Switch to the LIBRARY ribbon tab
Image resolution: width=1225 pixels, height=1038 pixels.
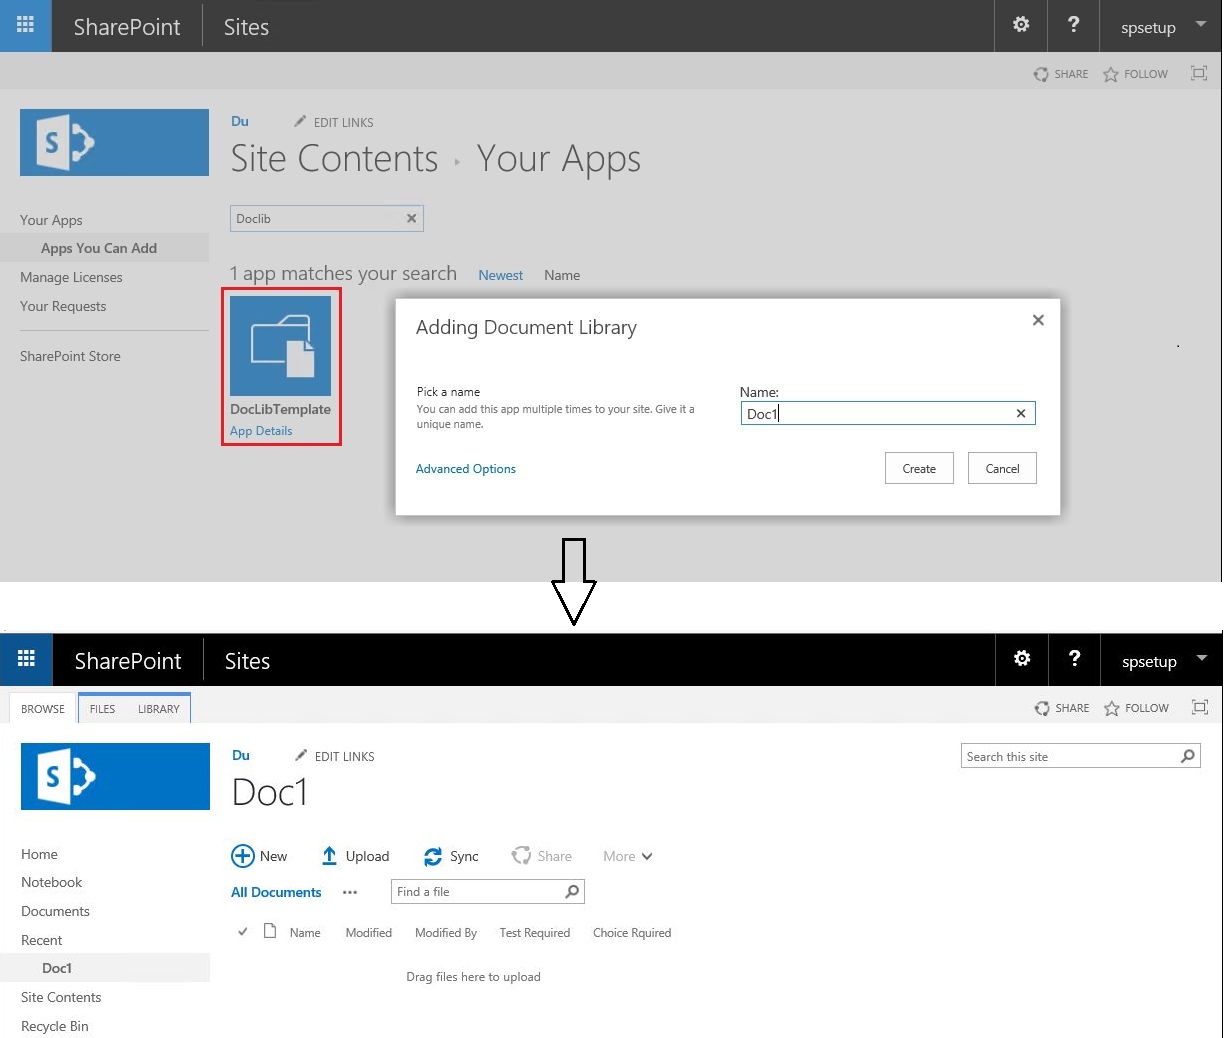click(159, 708)
